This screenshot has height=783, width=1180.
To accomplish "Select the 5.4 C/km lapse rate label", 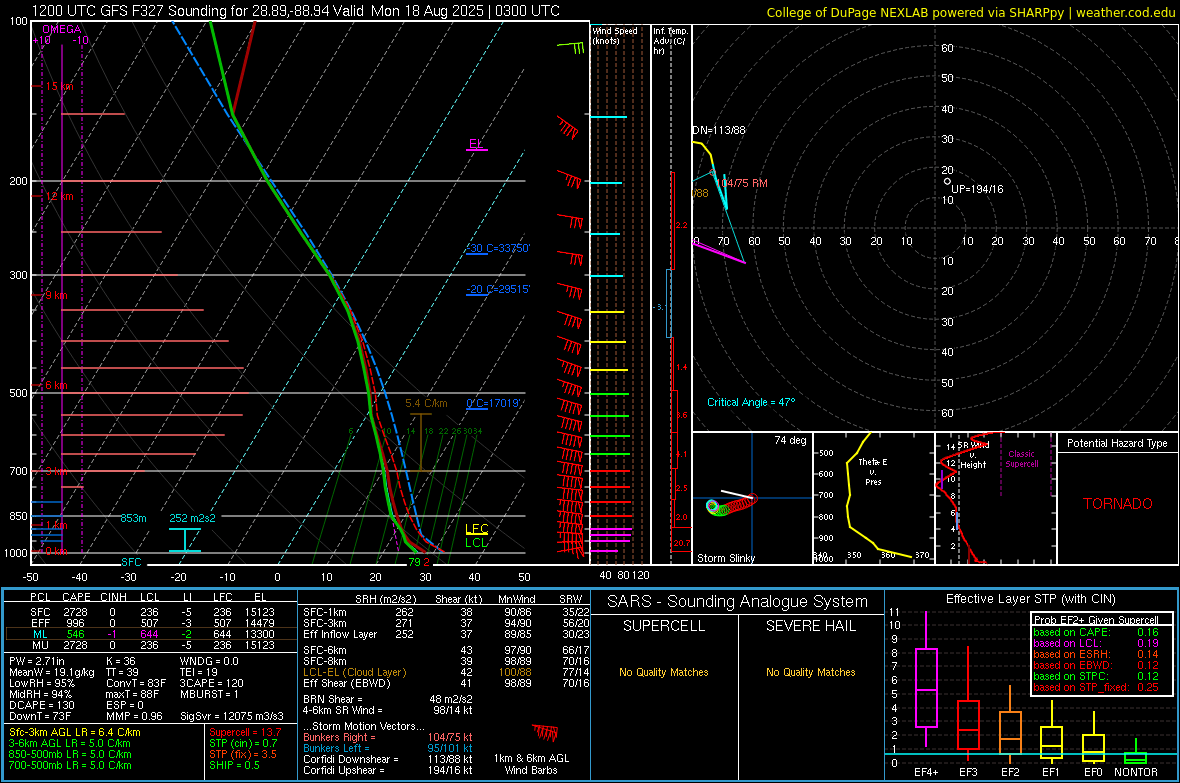I will [x=426, y=404].
